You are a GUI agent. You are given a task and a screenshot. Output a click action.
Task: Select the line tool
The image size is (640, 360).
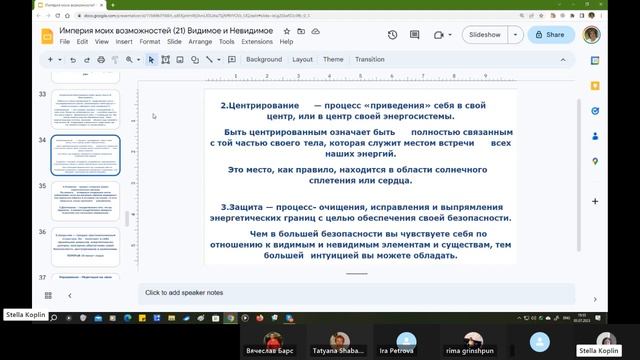(209, 60)
